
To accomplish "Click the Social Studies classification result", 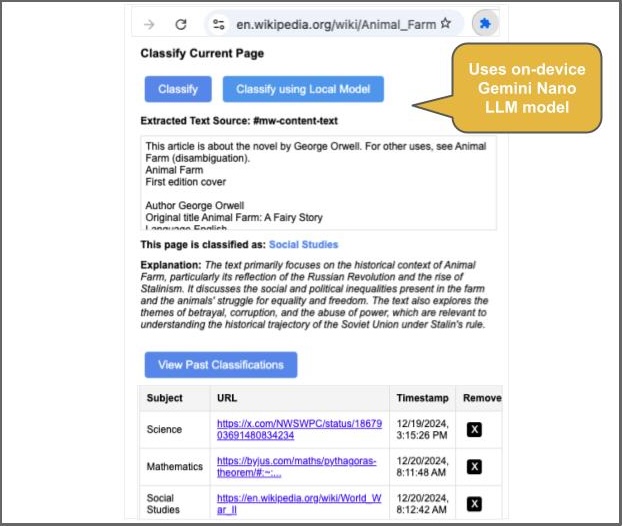I will pyautogui.click(x=303, y=244).
